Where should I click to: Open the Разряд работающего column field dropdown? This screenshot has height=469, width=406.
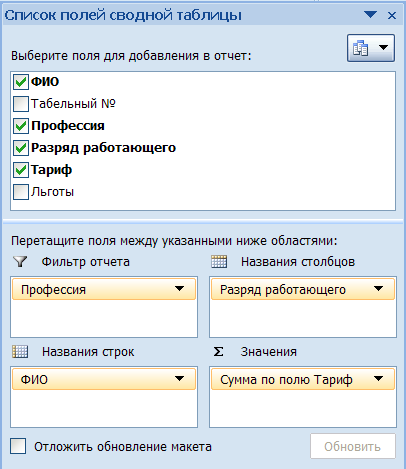pos(378,289)
